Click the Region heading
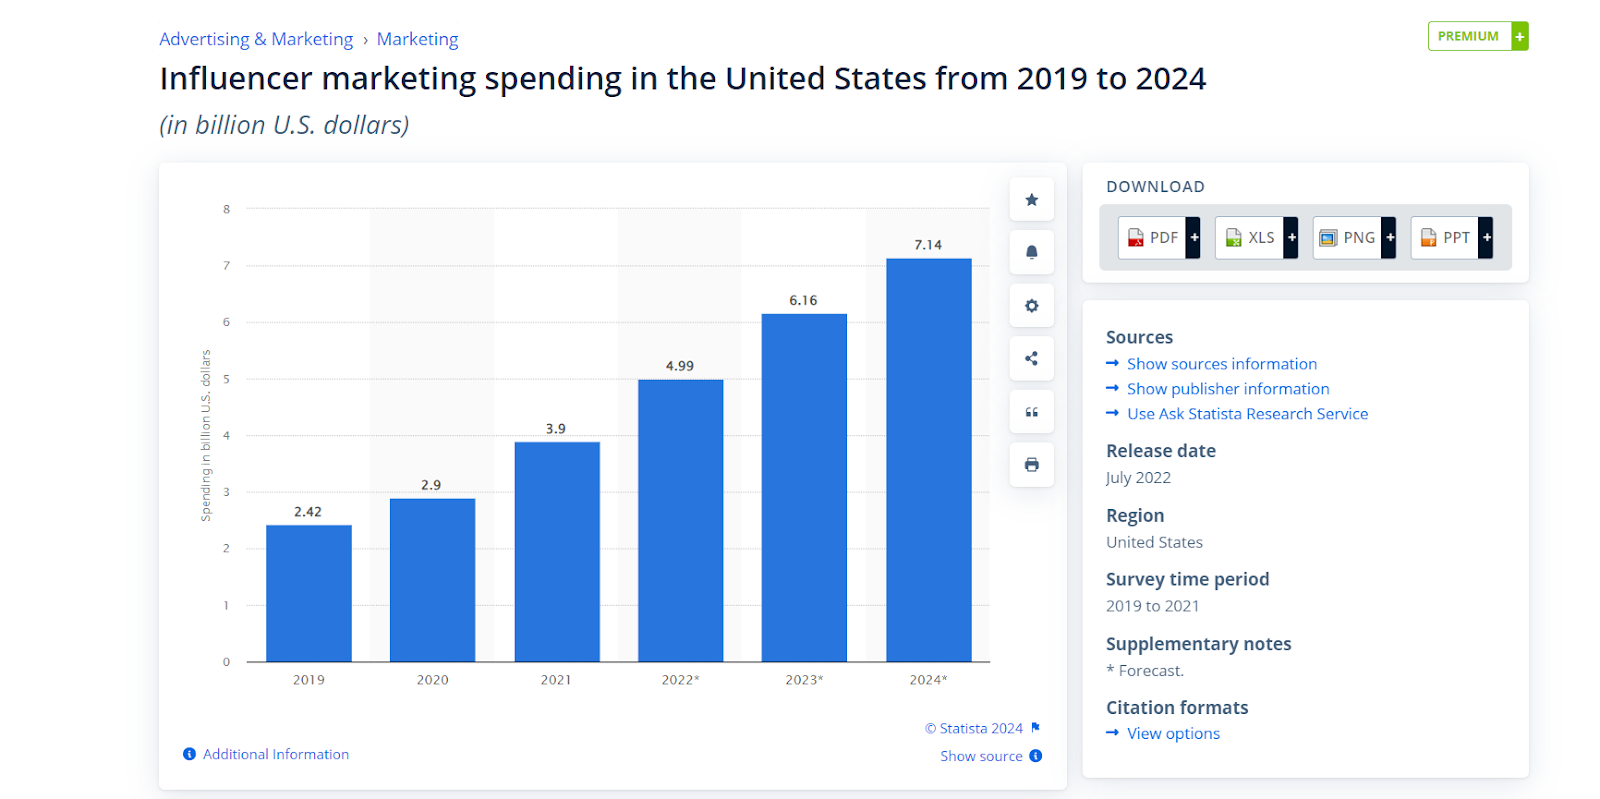 (x=1135, y=516)
